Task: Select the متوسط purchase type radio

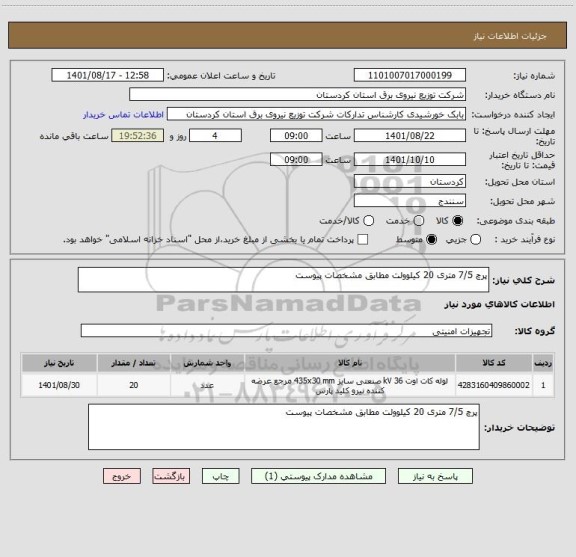Action: click(x=431, y=240)
